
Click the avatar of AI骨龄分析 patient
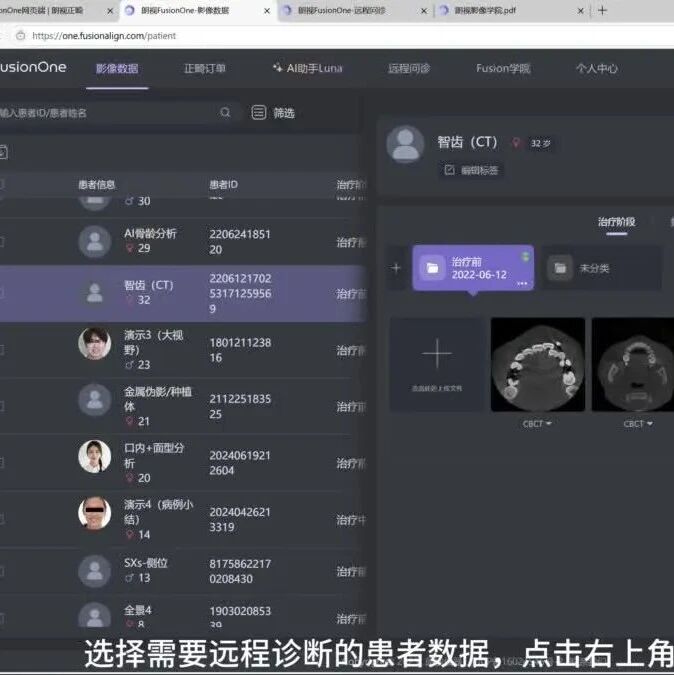(x=95, y=241)
